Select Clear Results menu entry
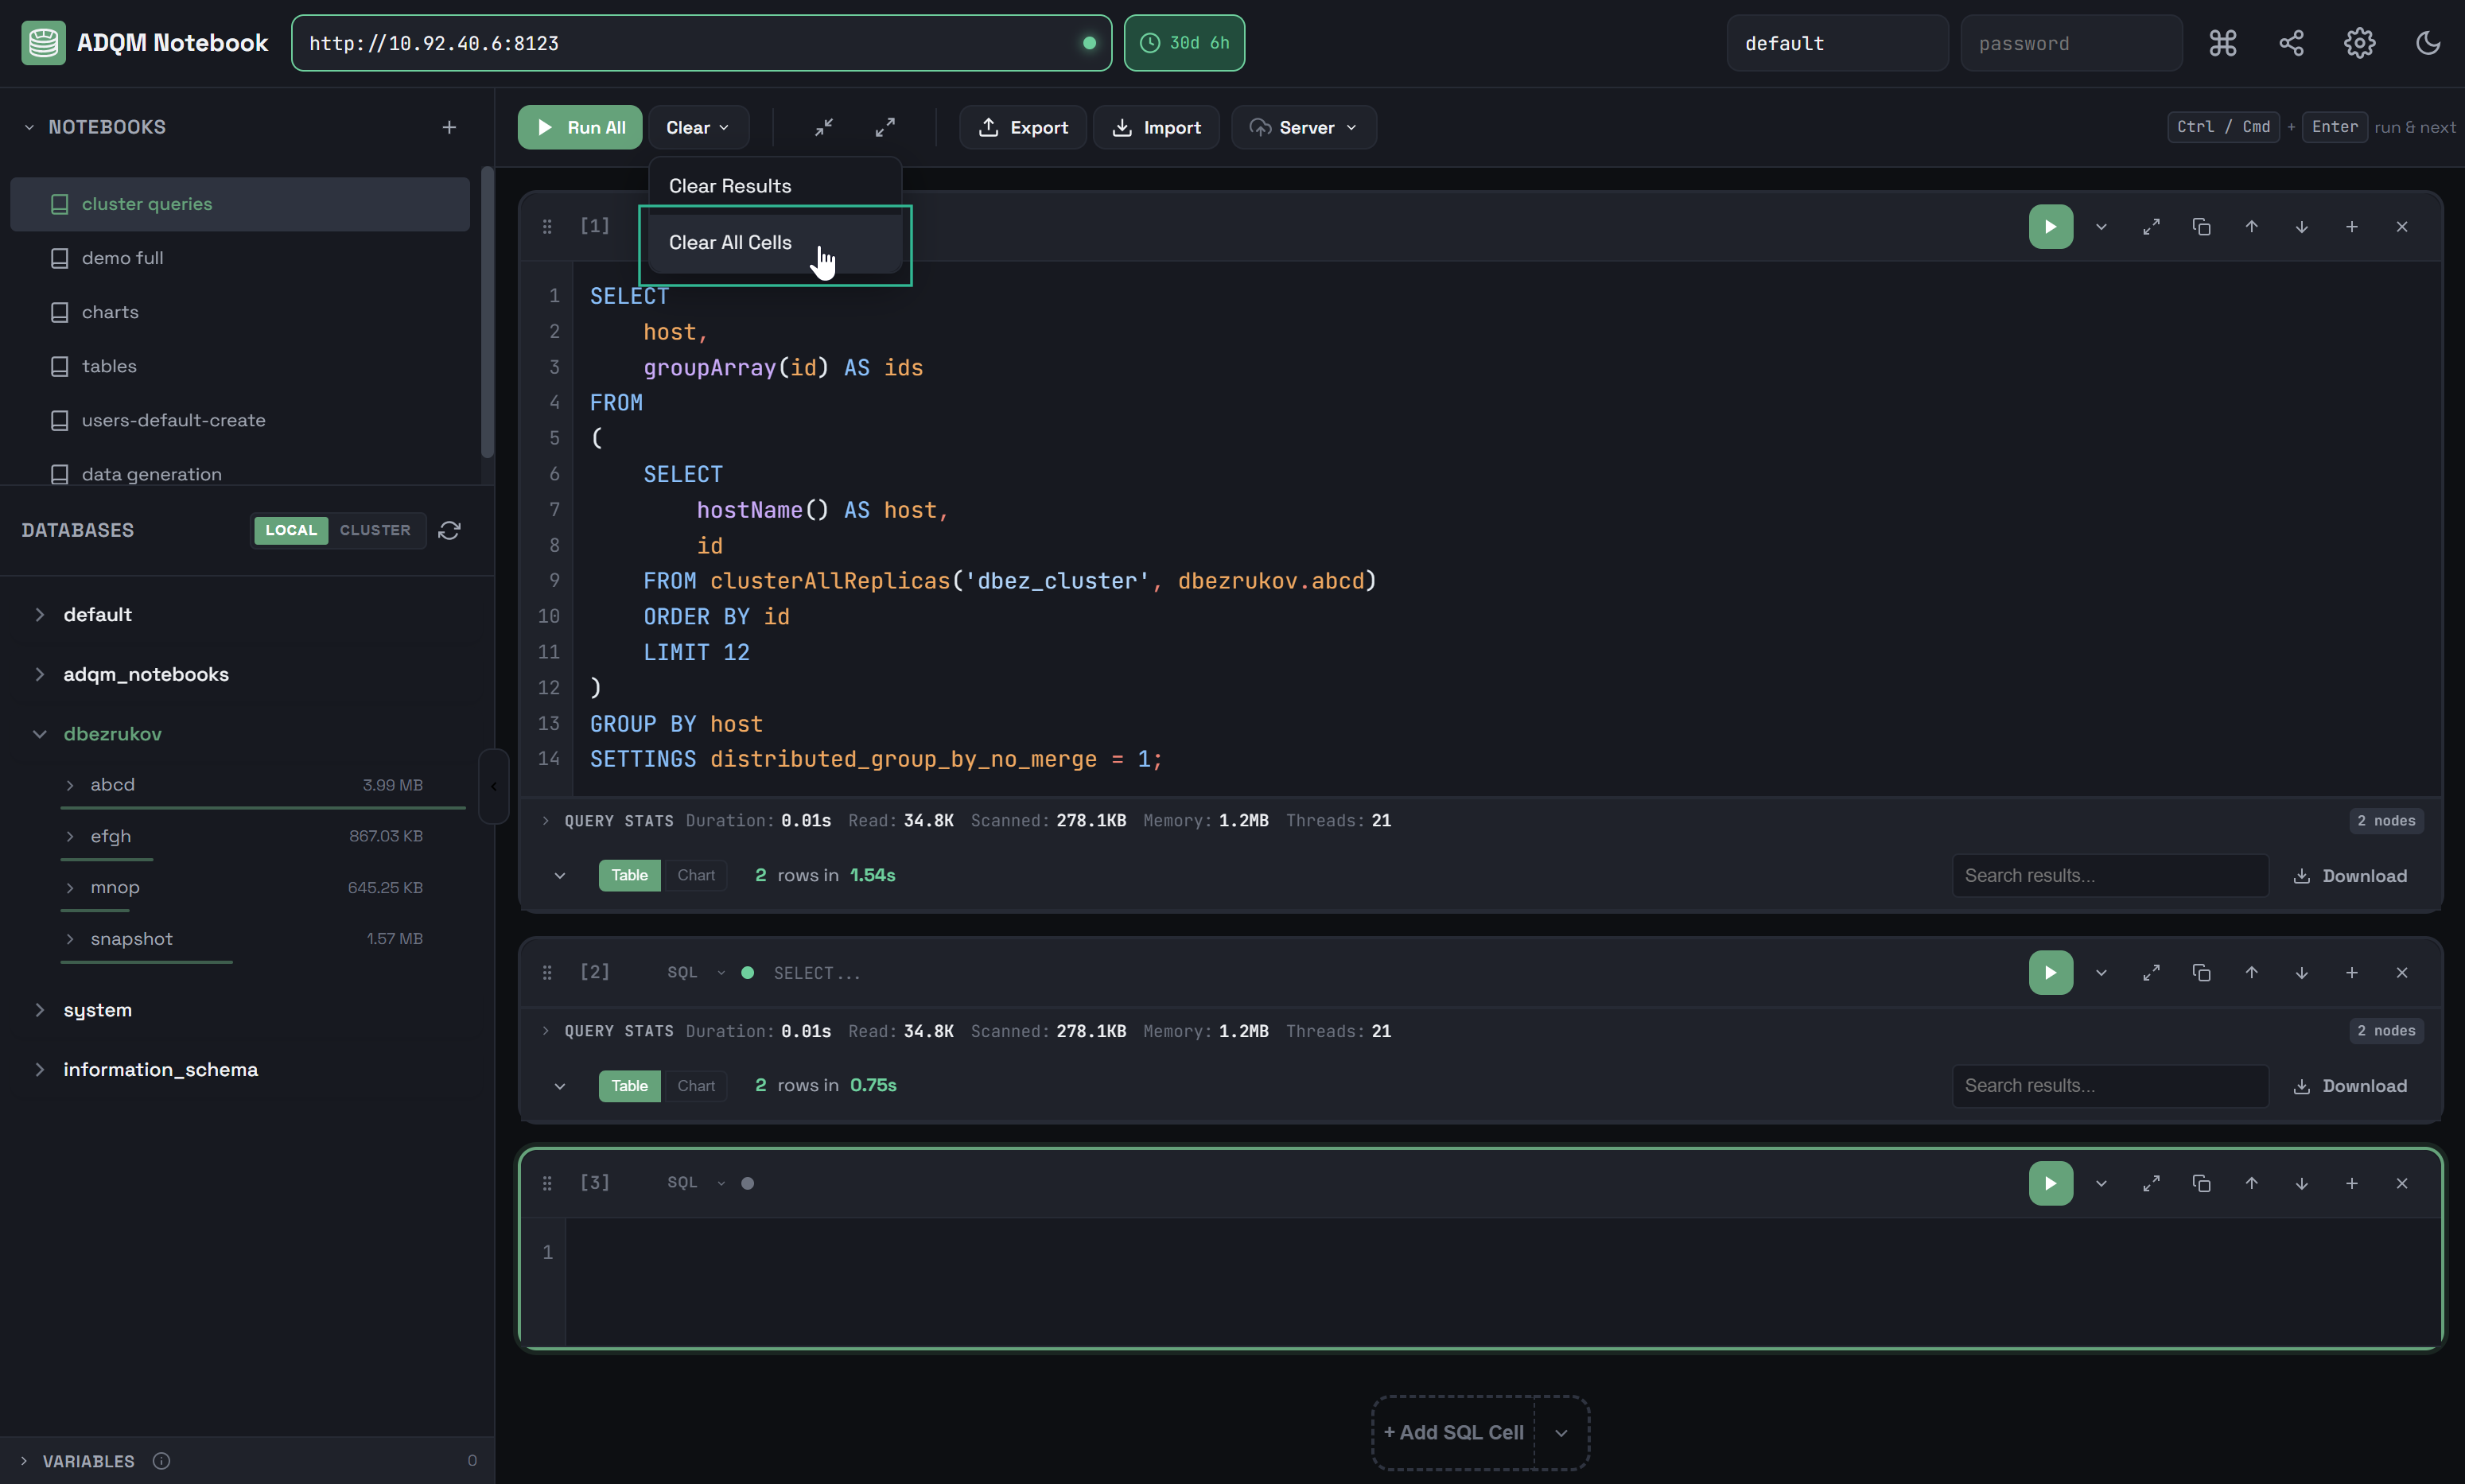The image size is (2465, 1484). [x=730, y=186]
